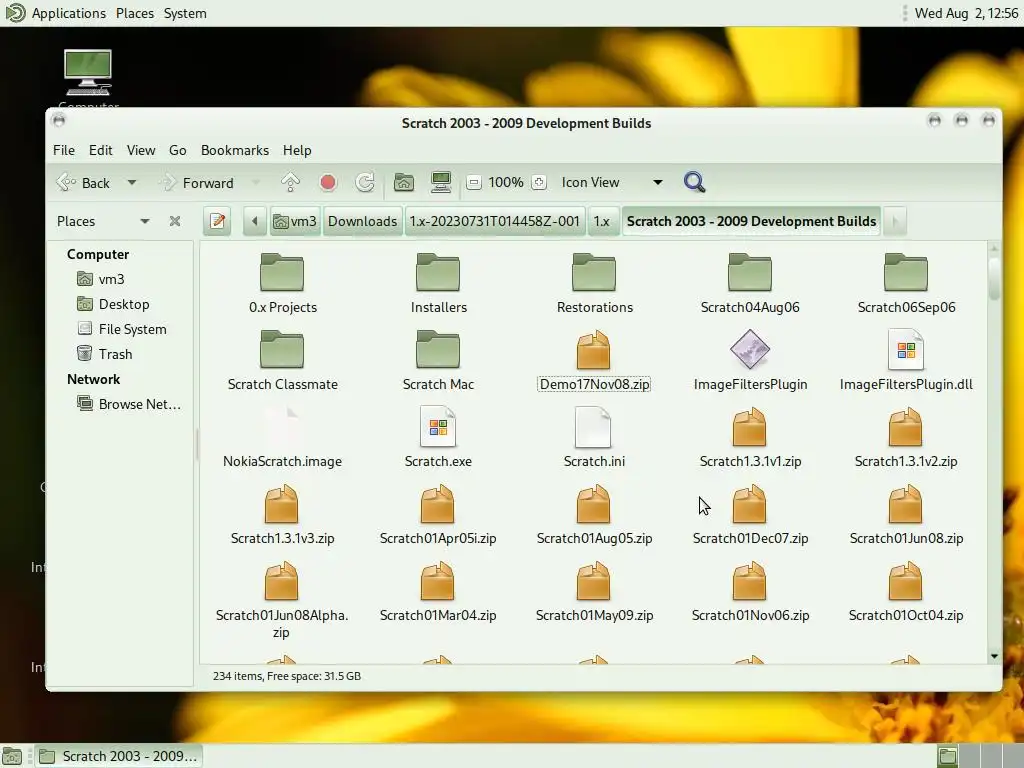Select the Scratch Classmate folder
Viewport: 1024px width, 768px height.
(x=282, y=360)
